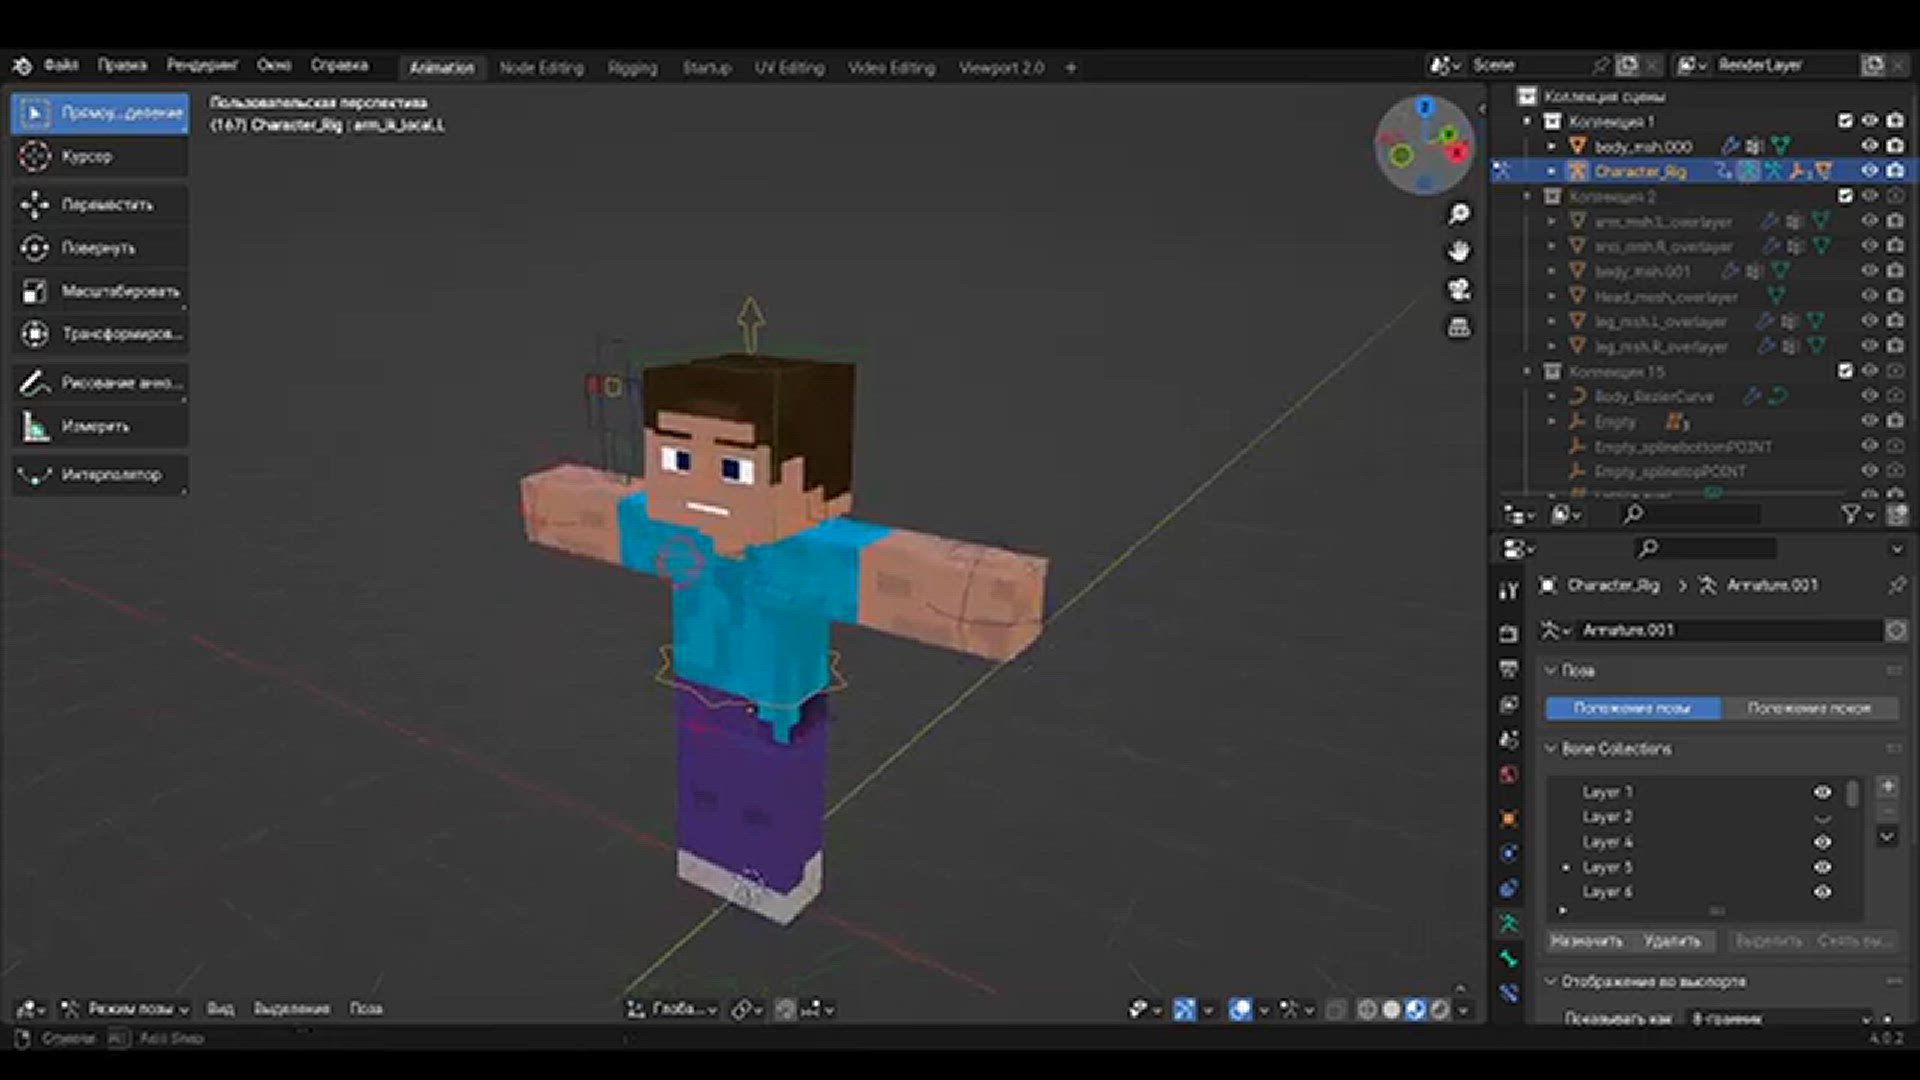Screen dimensions: 1920x1080
Task: Click Назначить (Assign) button
Action: [1586, 941]
